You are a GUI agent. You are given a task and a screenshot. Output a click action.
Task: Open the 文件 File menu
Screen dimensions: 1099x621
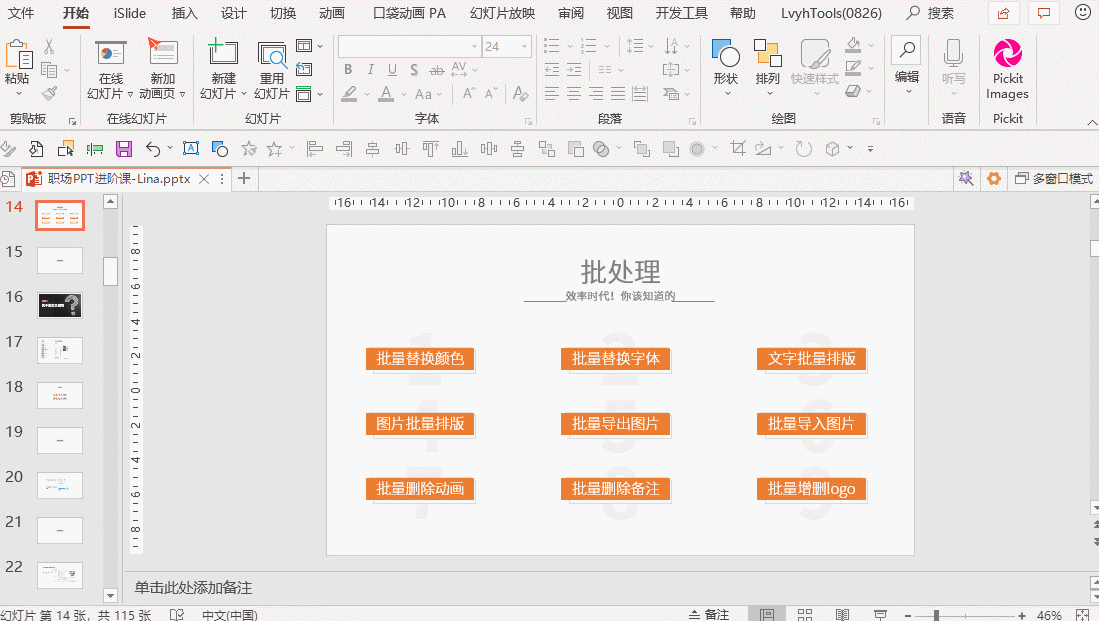[x=21, y=13]
